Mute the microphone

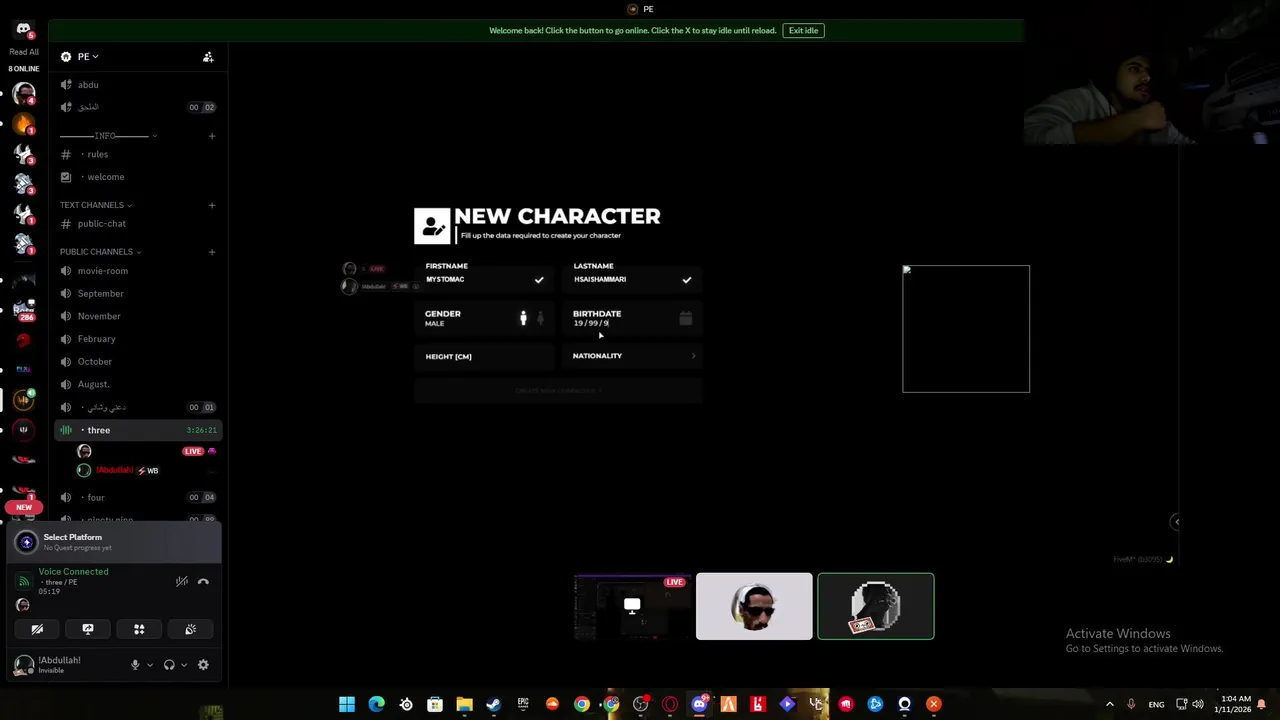135,665
